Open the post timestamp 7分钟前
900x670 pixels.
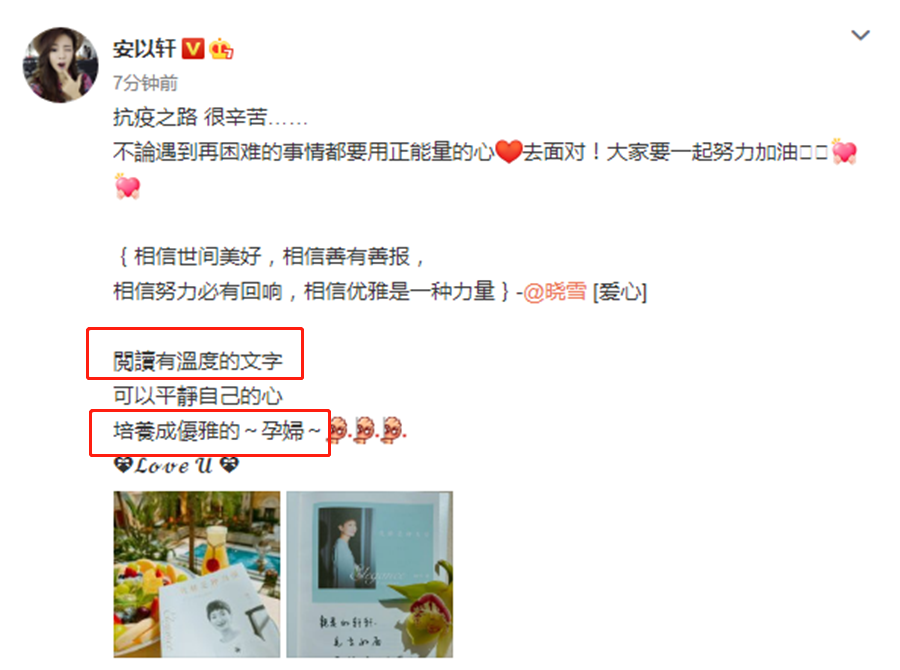coord(145,83)
